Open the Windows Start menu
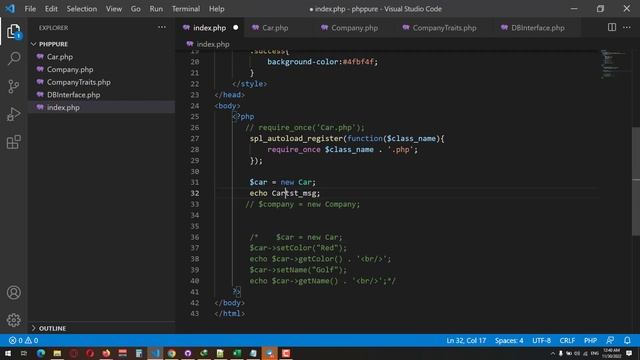 coord(8,353)
